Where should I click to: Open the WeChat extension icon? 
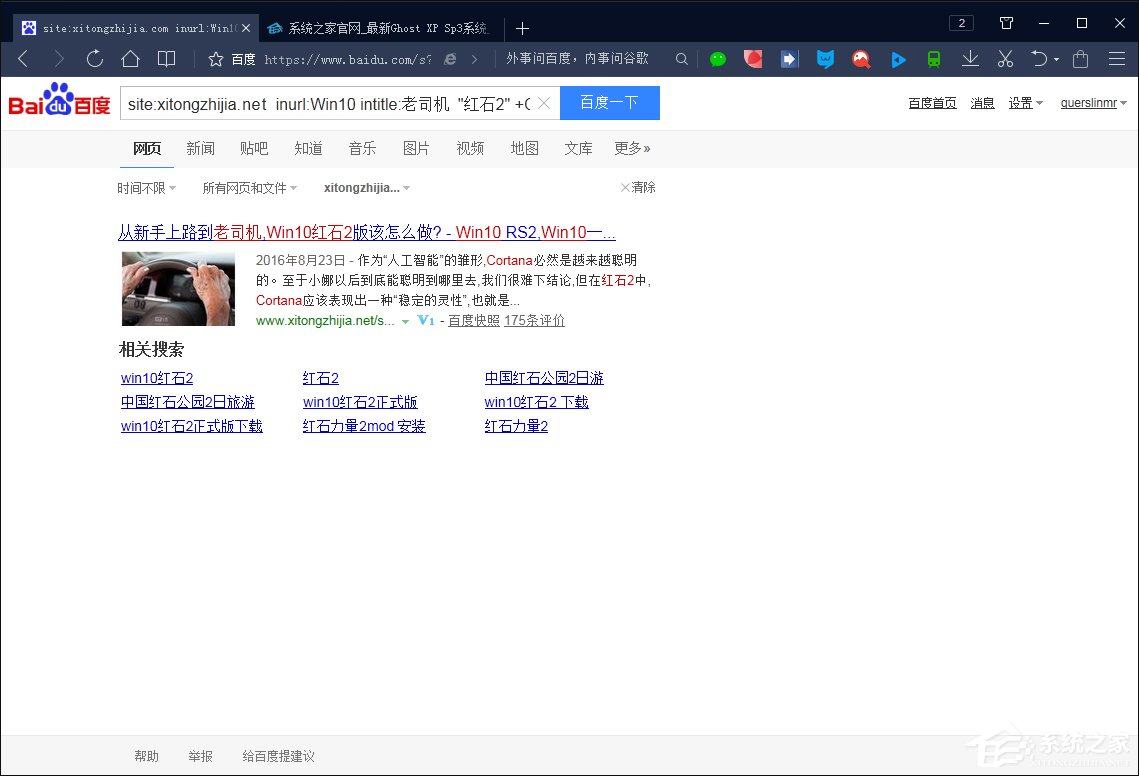click(x=718, y=59)
